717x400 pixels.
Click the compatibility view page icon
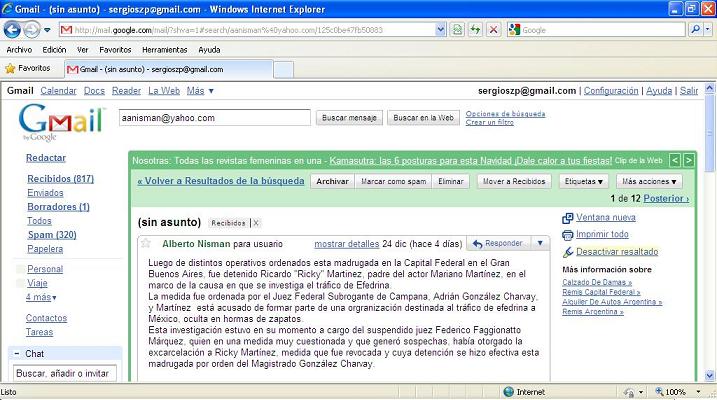[x=457, y=30]
